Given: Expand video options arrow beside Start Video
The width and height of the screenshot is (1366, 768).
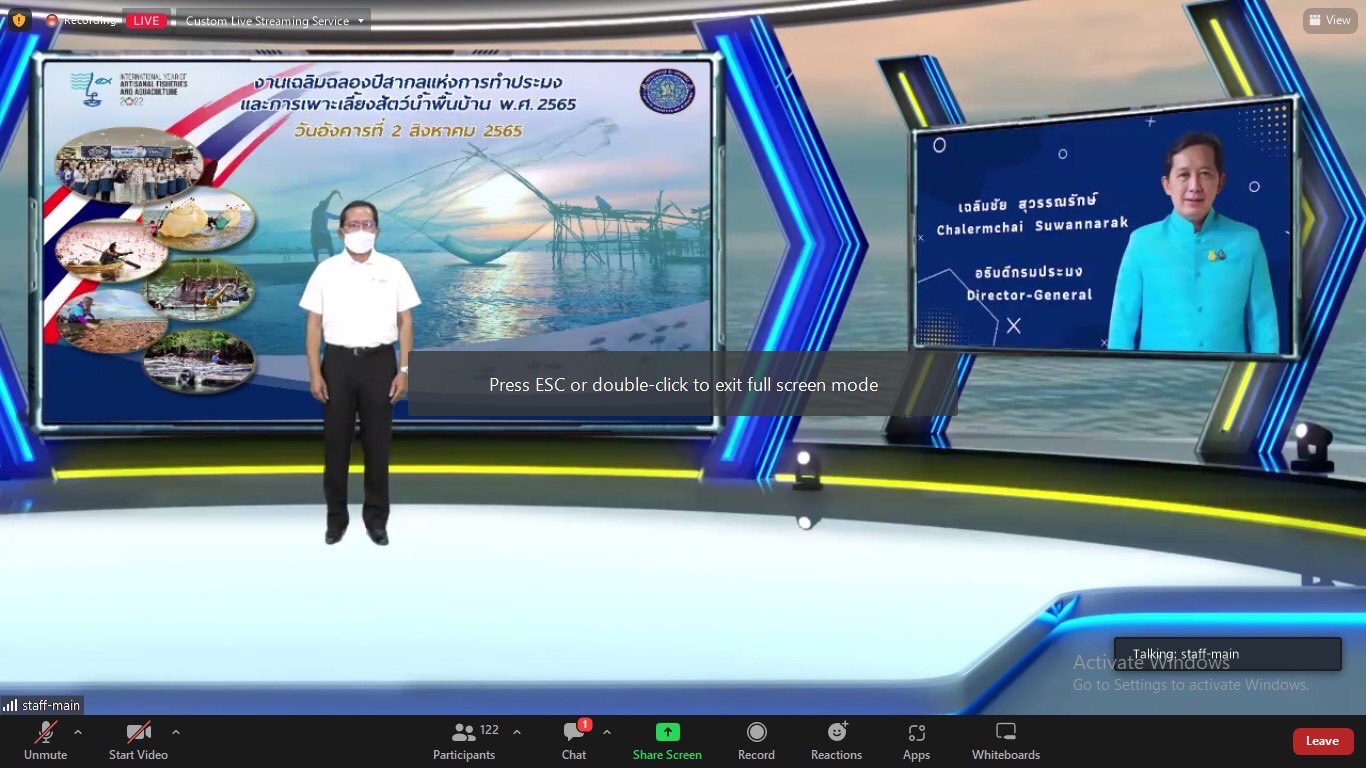Looking at the screenshot, I should [x=176, y=732].
